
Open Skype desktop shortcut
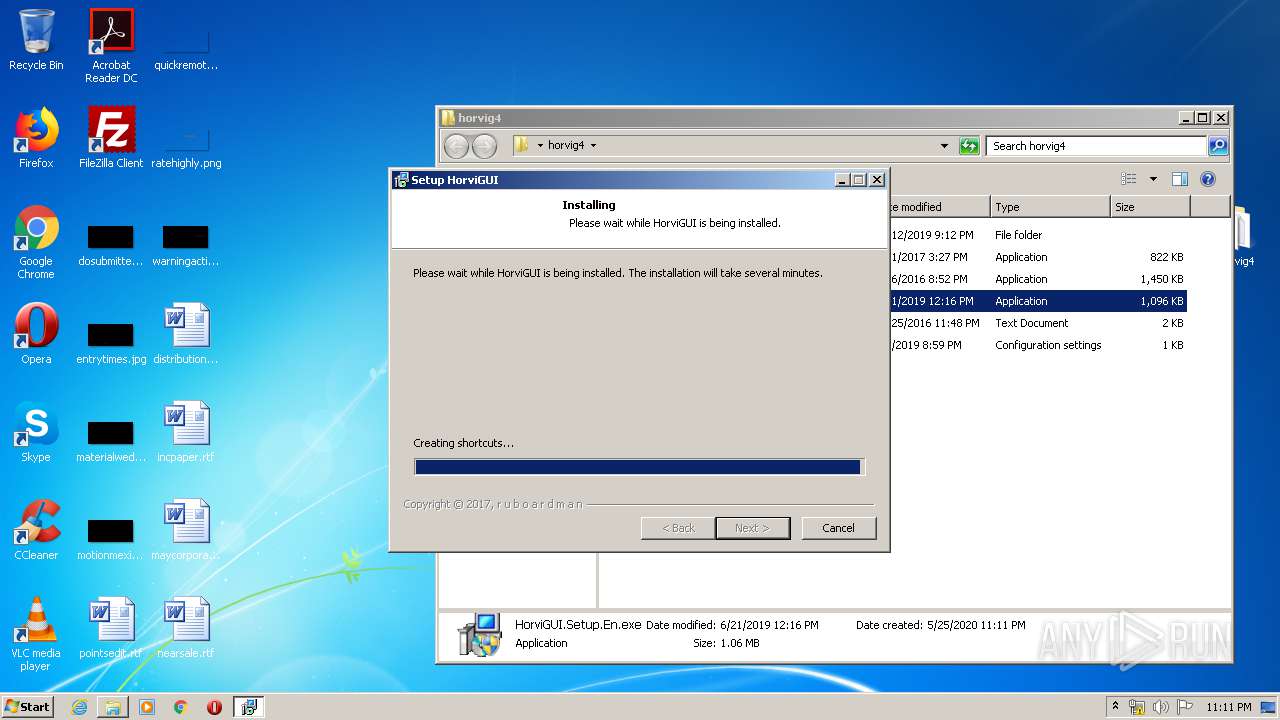point(36,432)
